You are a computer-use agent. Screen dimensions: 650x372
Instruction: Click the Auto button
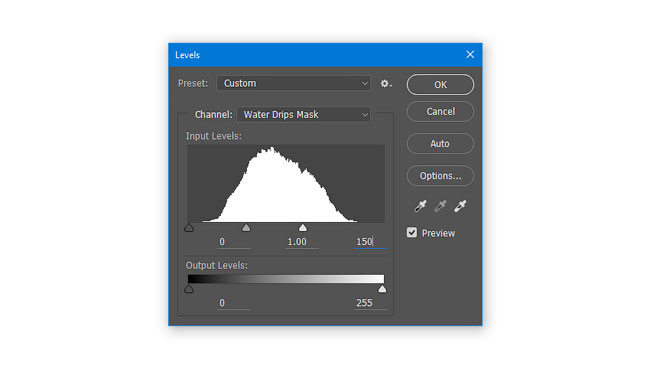[440, 143]
